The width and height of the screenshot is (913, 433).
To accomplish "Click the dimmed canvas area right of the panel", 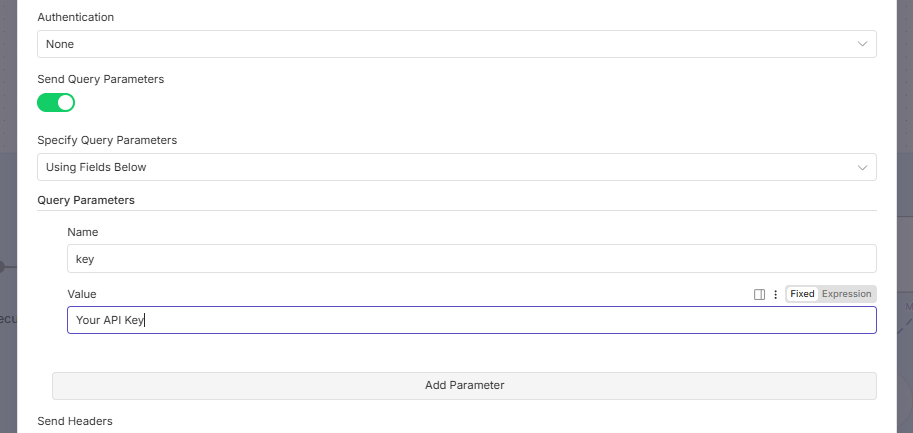I will tap(904, 200).
